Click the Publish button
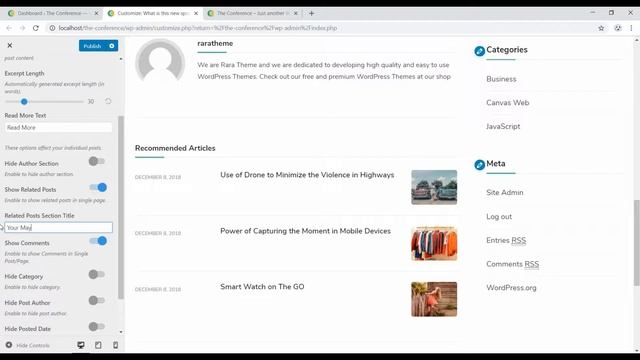 (x=93, y=46)
